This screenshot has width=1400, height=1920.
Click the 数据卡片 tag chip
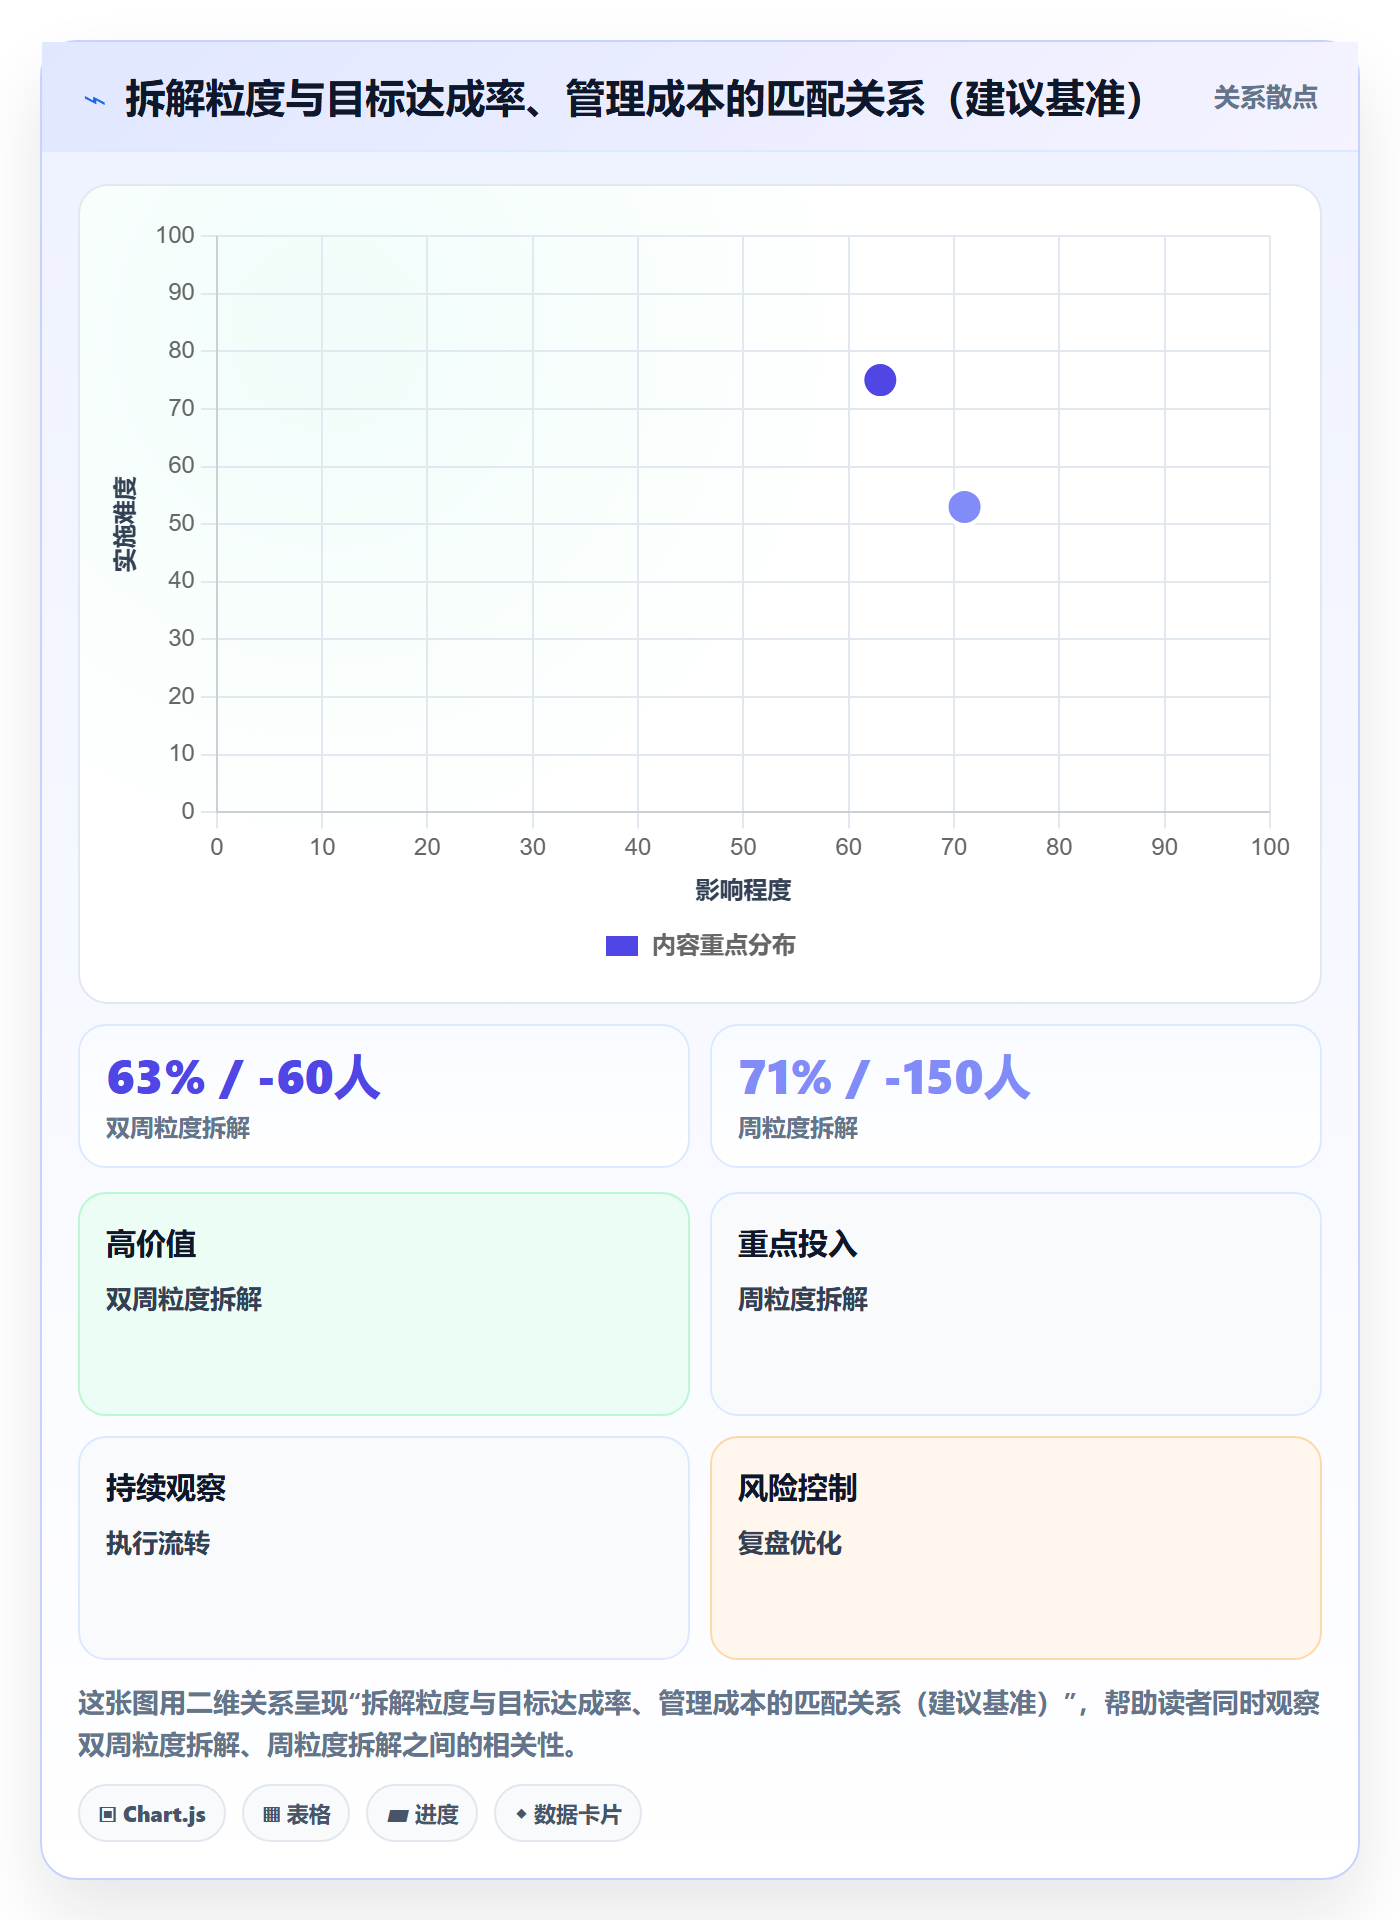pos(568,1814)
